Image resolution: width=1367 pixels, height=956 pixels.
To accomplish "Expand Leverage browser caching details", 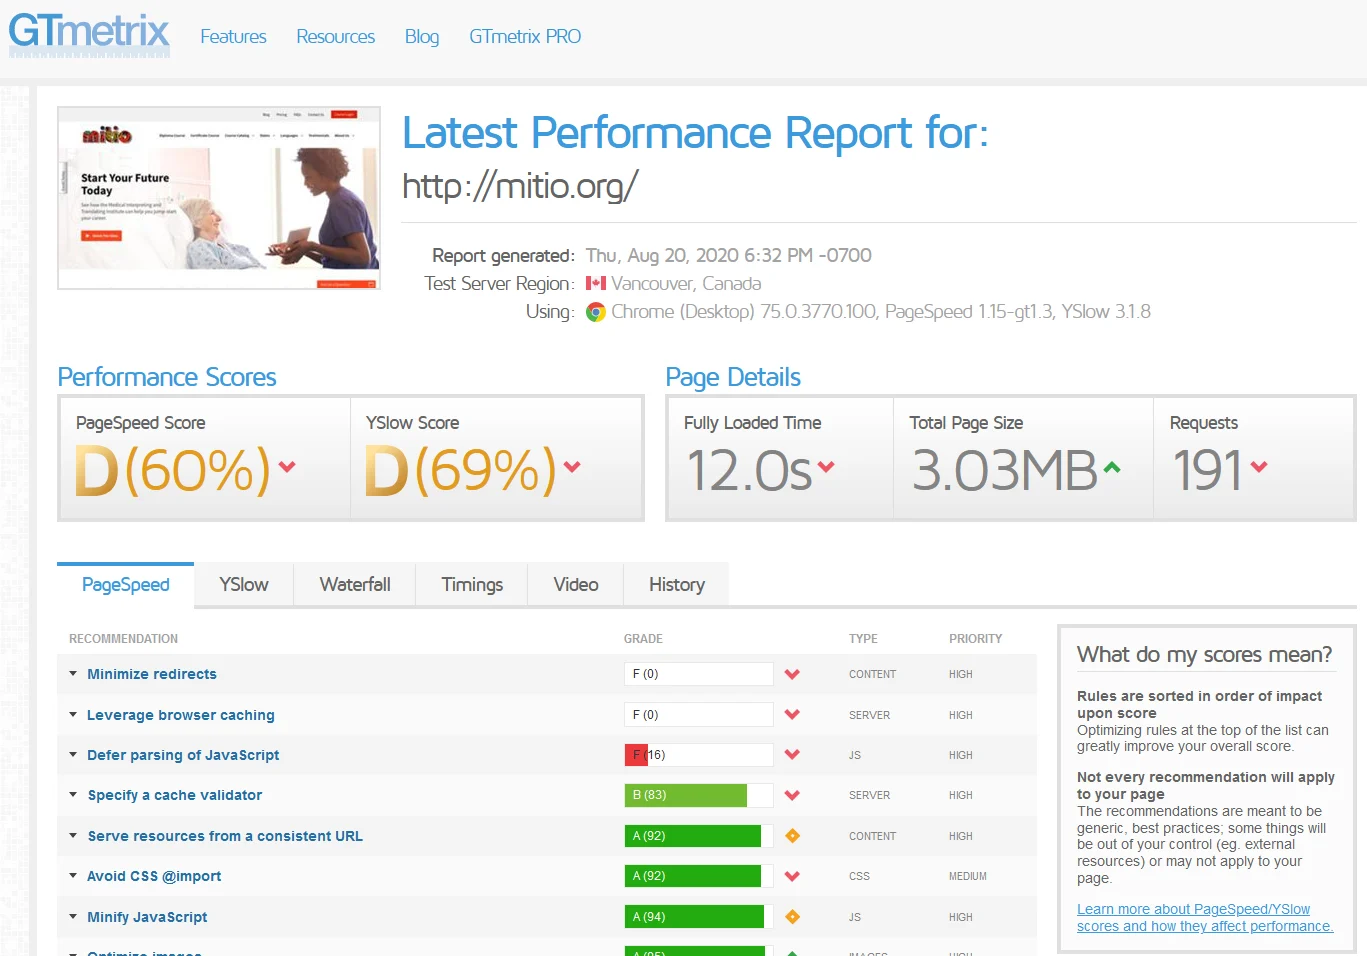I will [x=180, y=715].
